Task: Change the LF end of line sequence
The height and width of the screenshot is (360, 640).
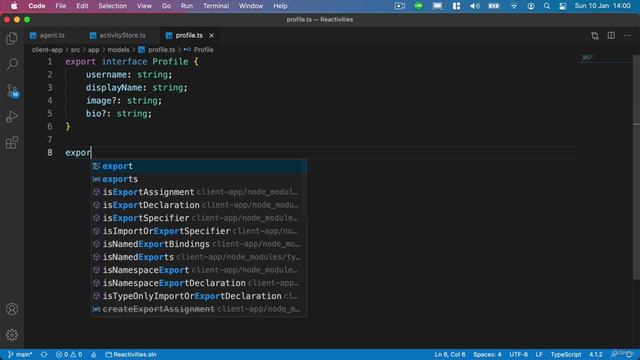Action: tap(539, 354)
